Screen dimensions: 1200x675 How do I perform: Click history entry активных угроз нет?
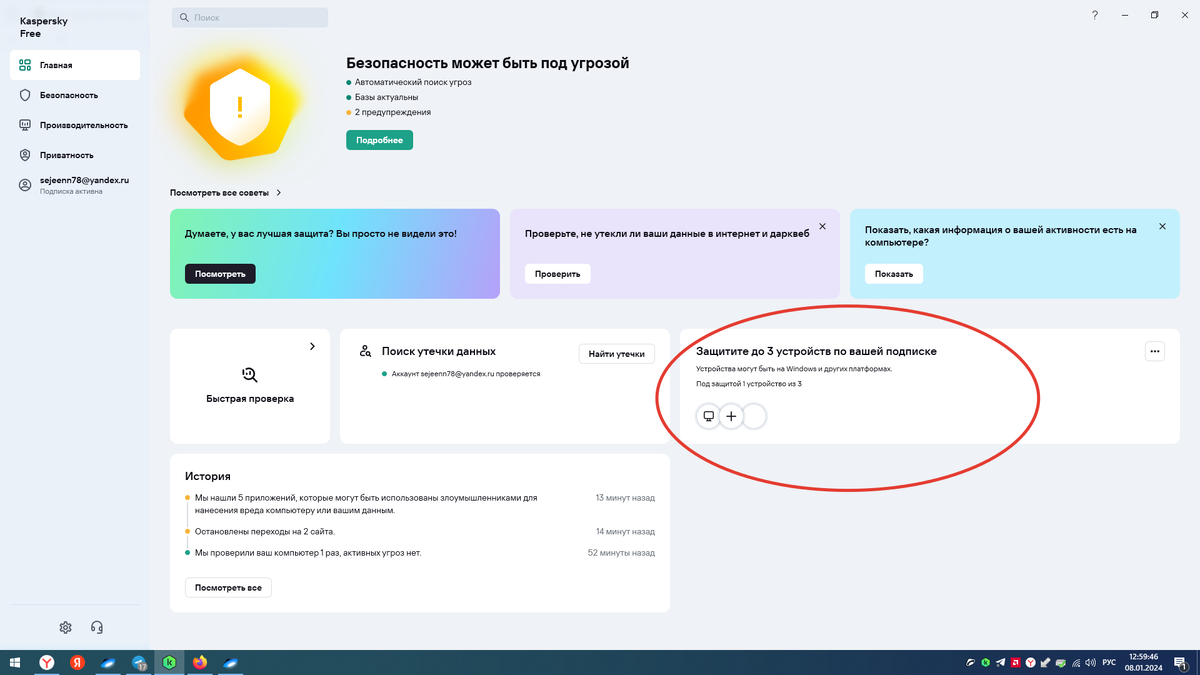[308, 552]
